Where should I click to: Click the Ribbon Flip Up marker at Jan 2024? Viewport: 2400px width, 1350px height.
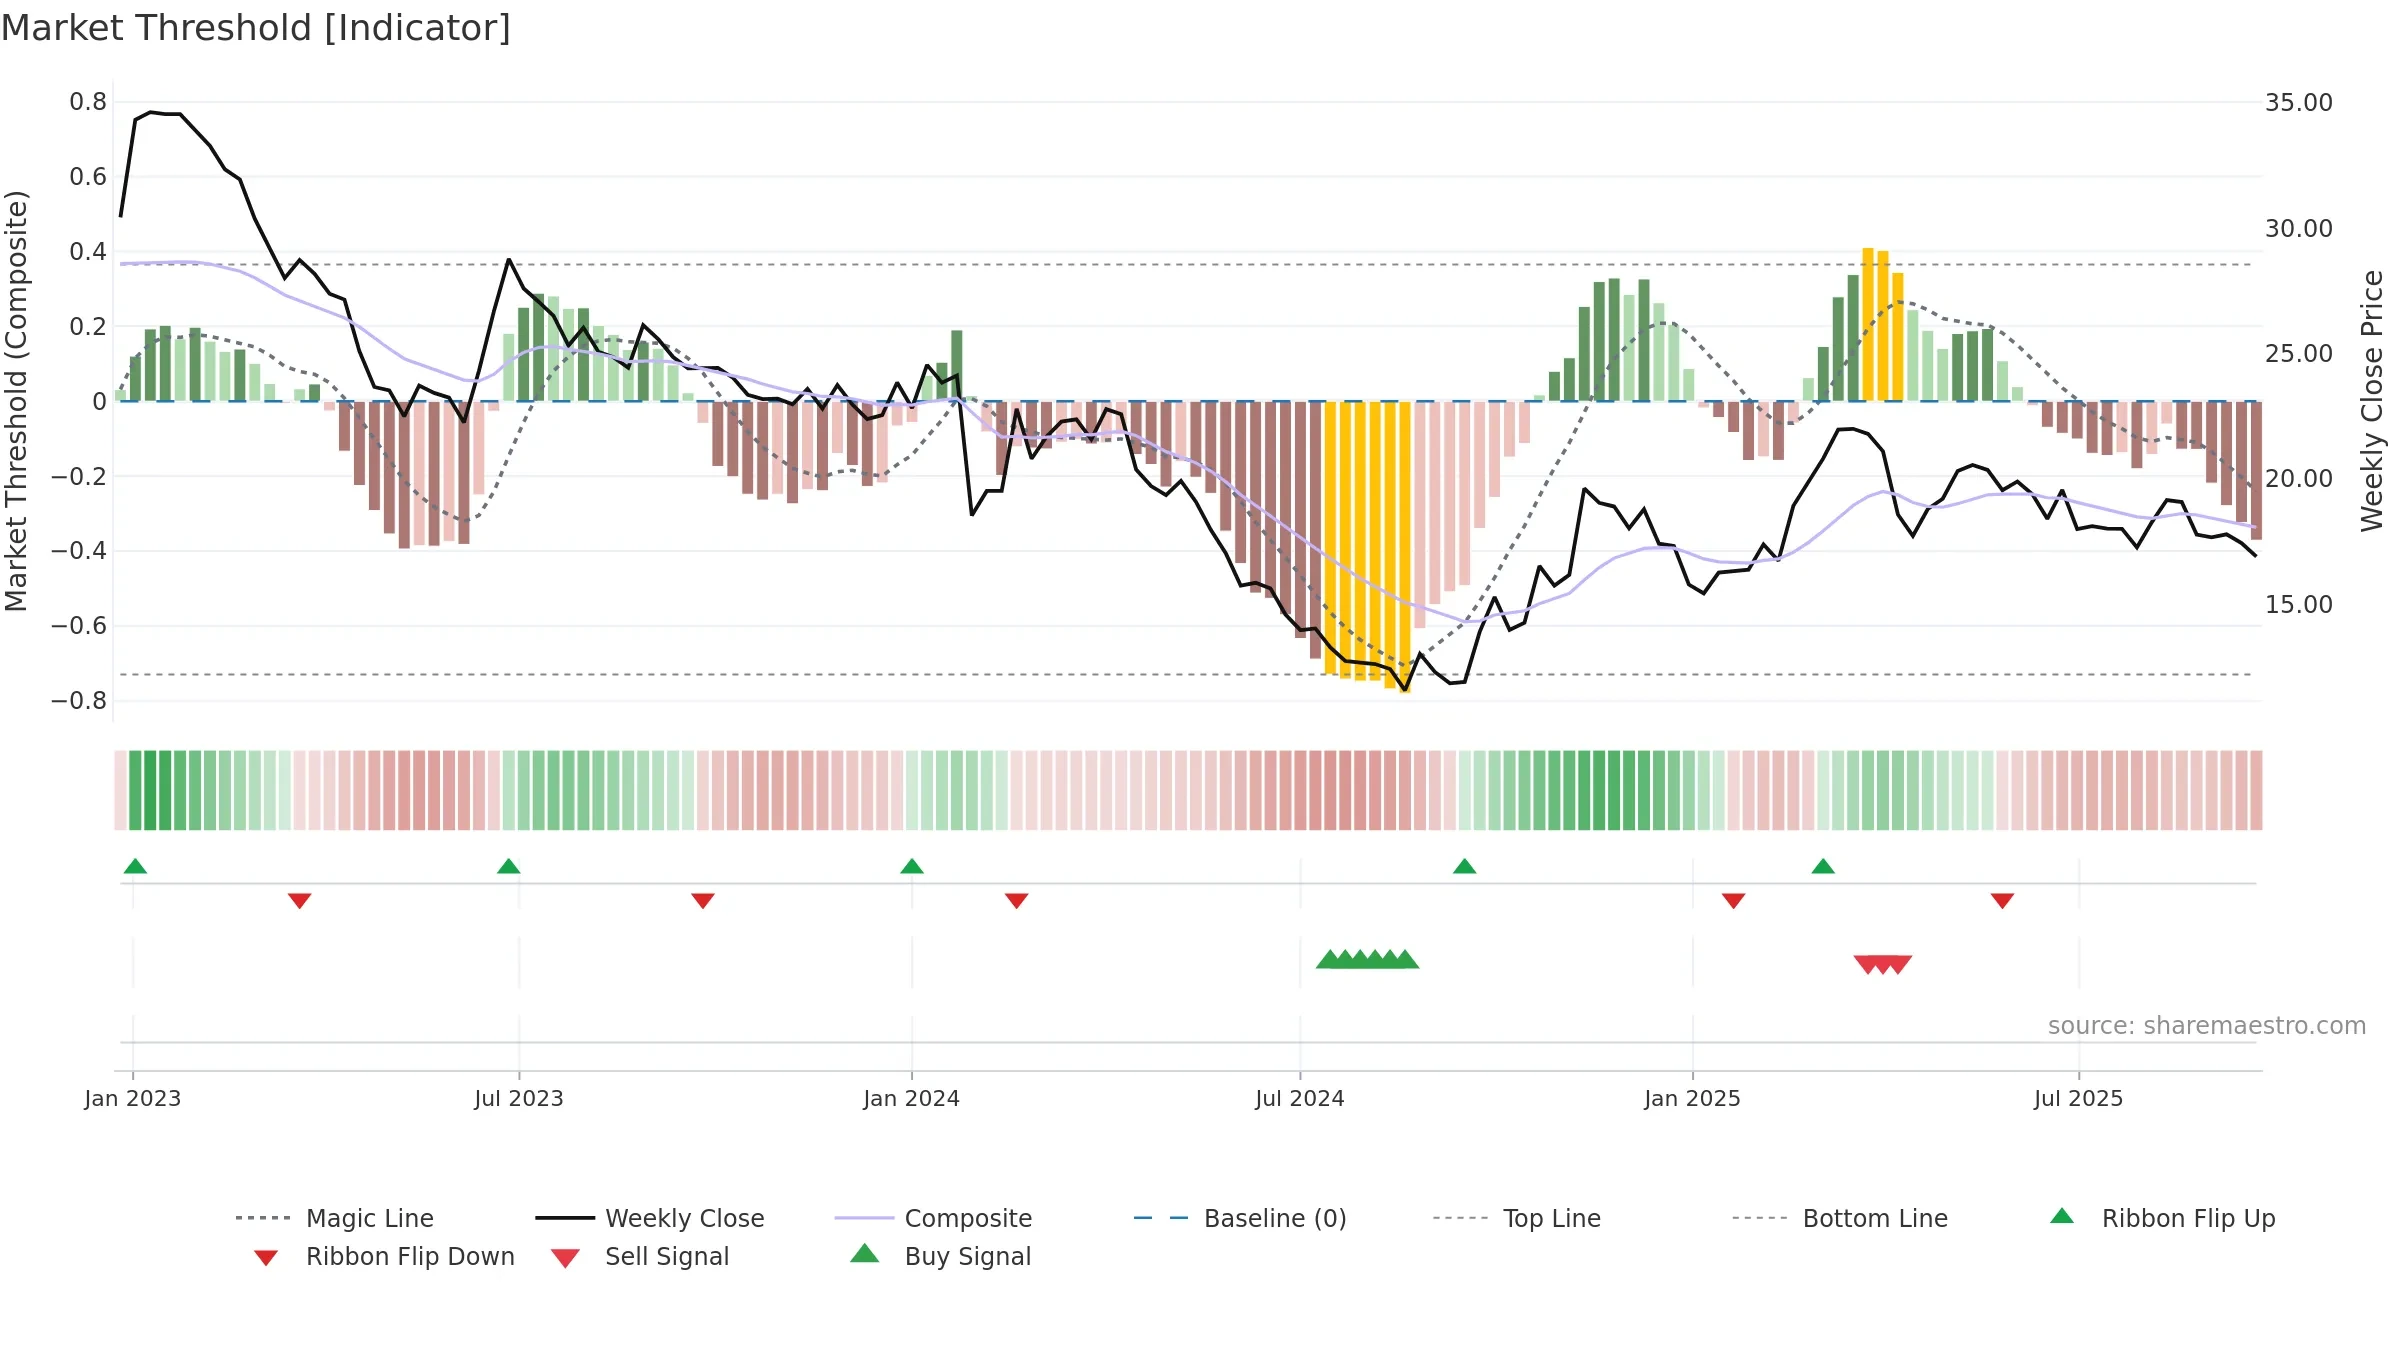click(912, 866)
